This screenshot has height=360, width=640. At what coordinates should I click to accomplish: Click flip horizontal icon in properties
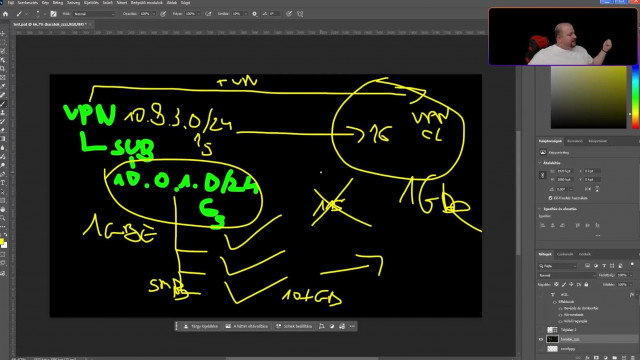pos(588,189)
